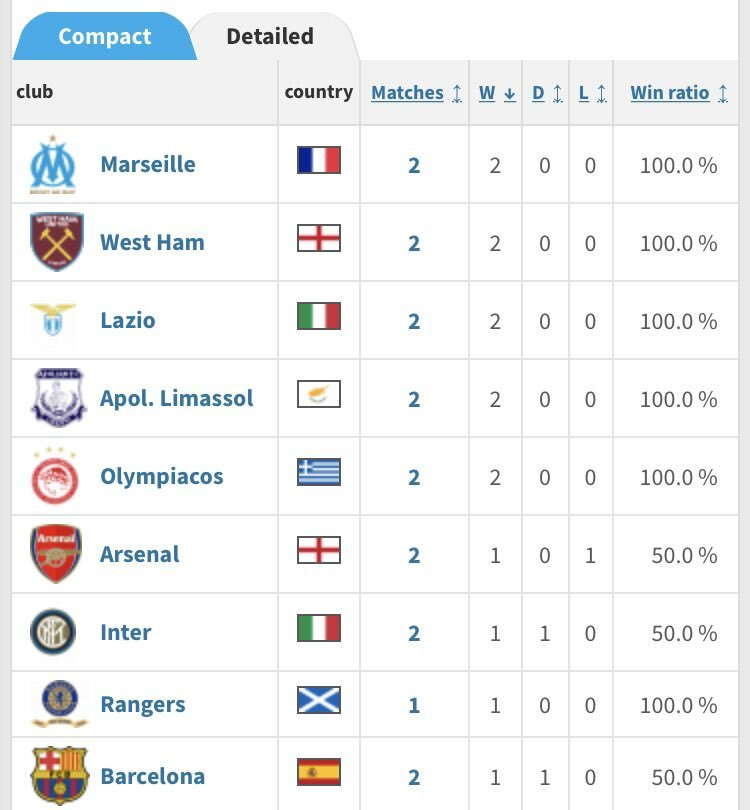Click the Marseille club crest icon
This screenshot has width=750, height=810.
coord(53,164)
